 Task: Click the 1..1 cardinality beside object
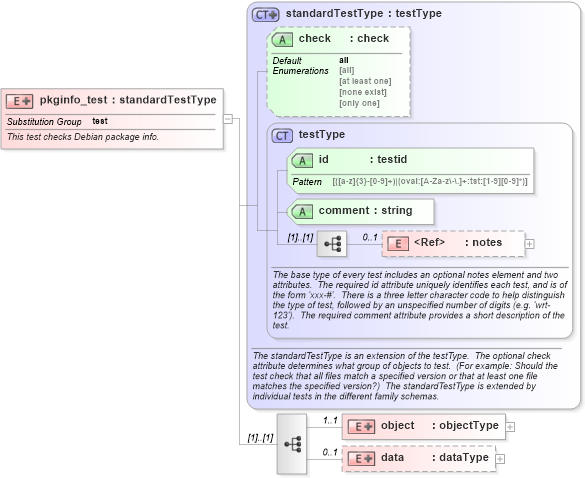pos(330,421)
